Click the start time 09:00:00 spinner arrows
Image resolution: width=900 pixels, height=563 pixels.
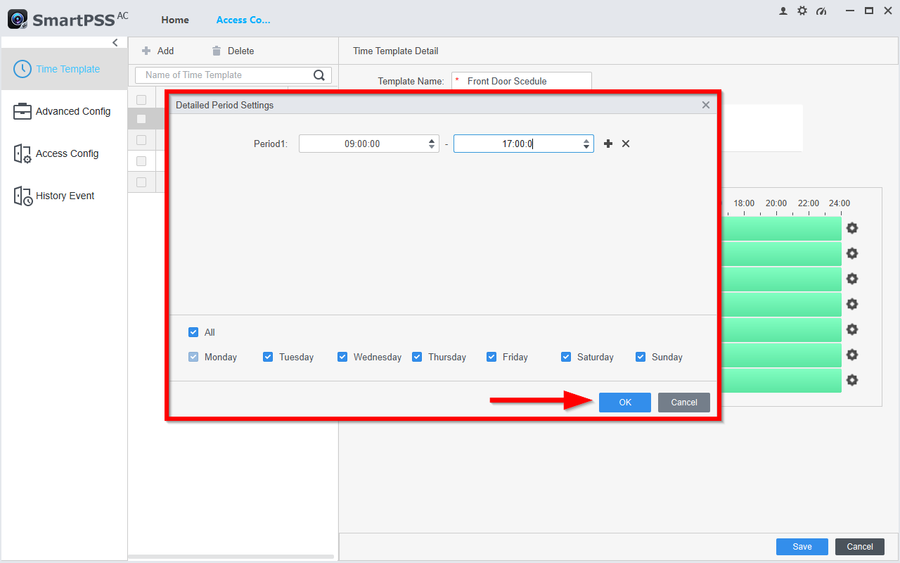[432, 144]
